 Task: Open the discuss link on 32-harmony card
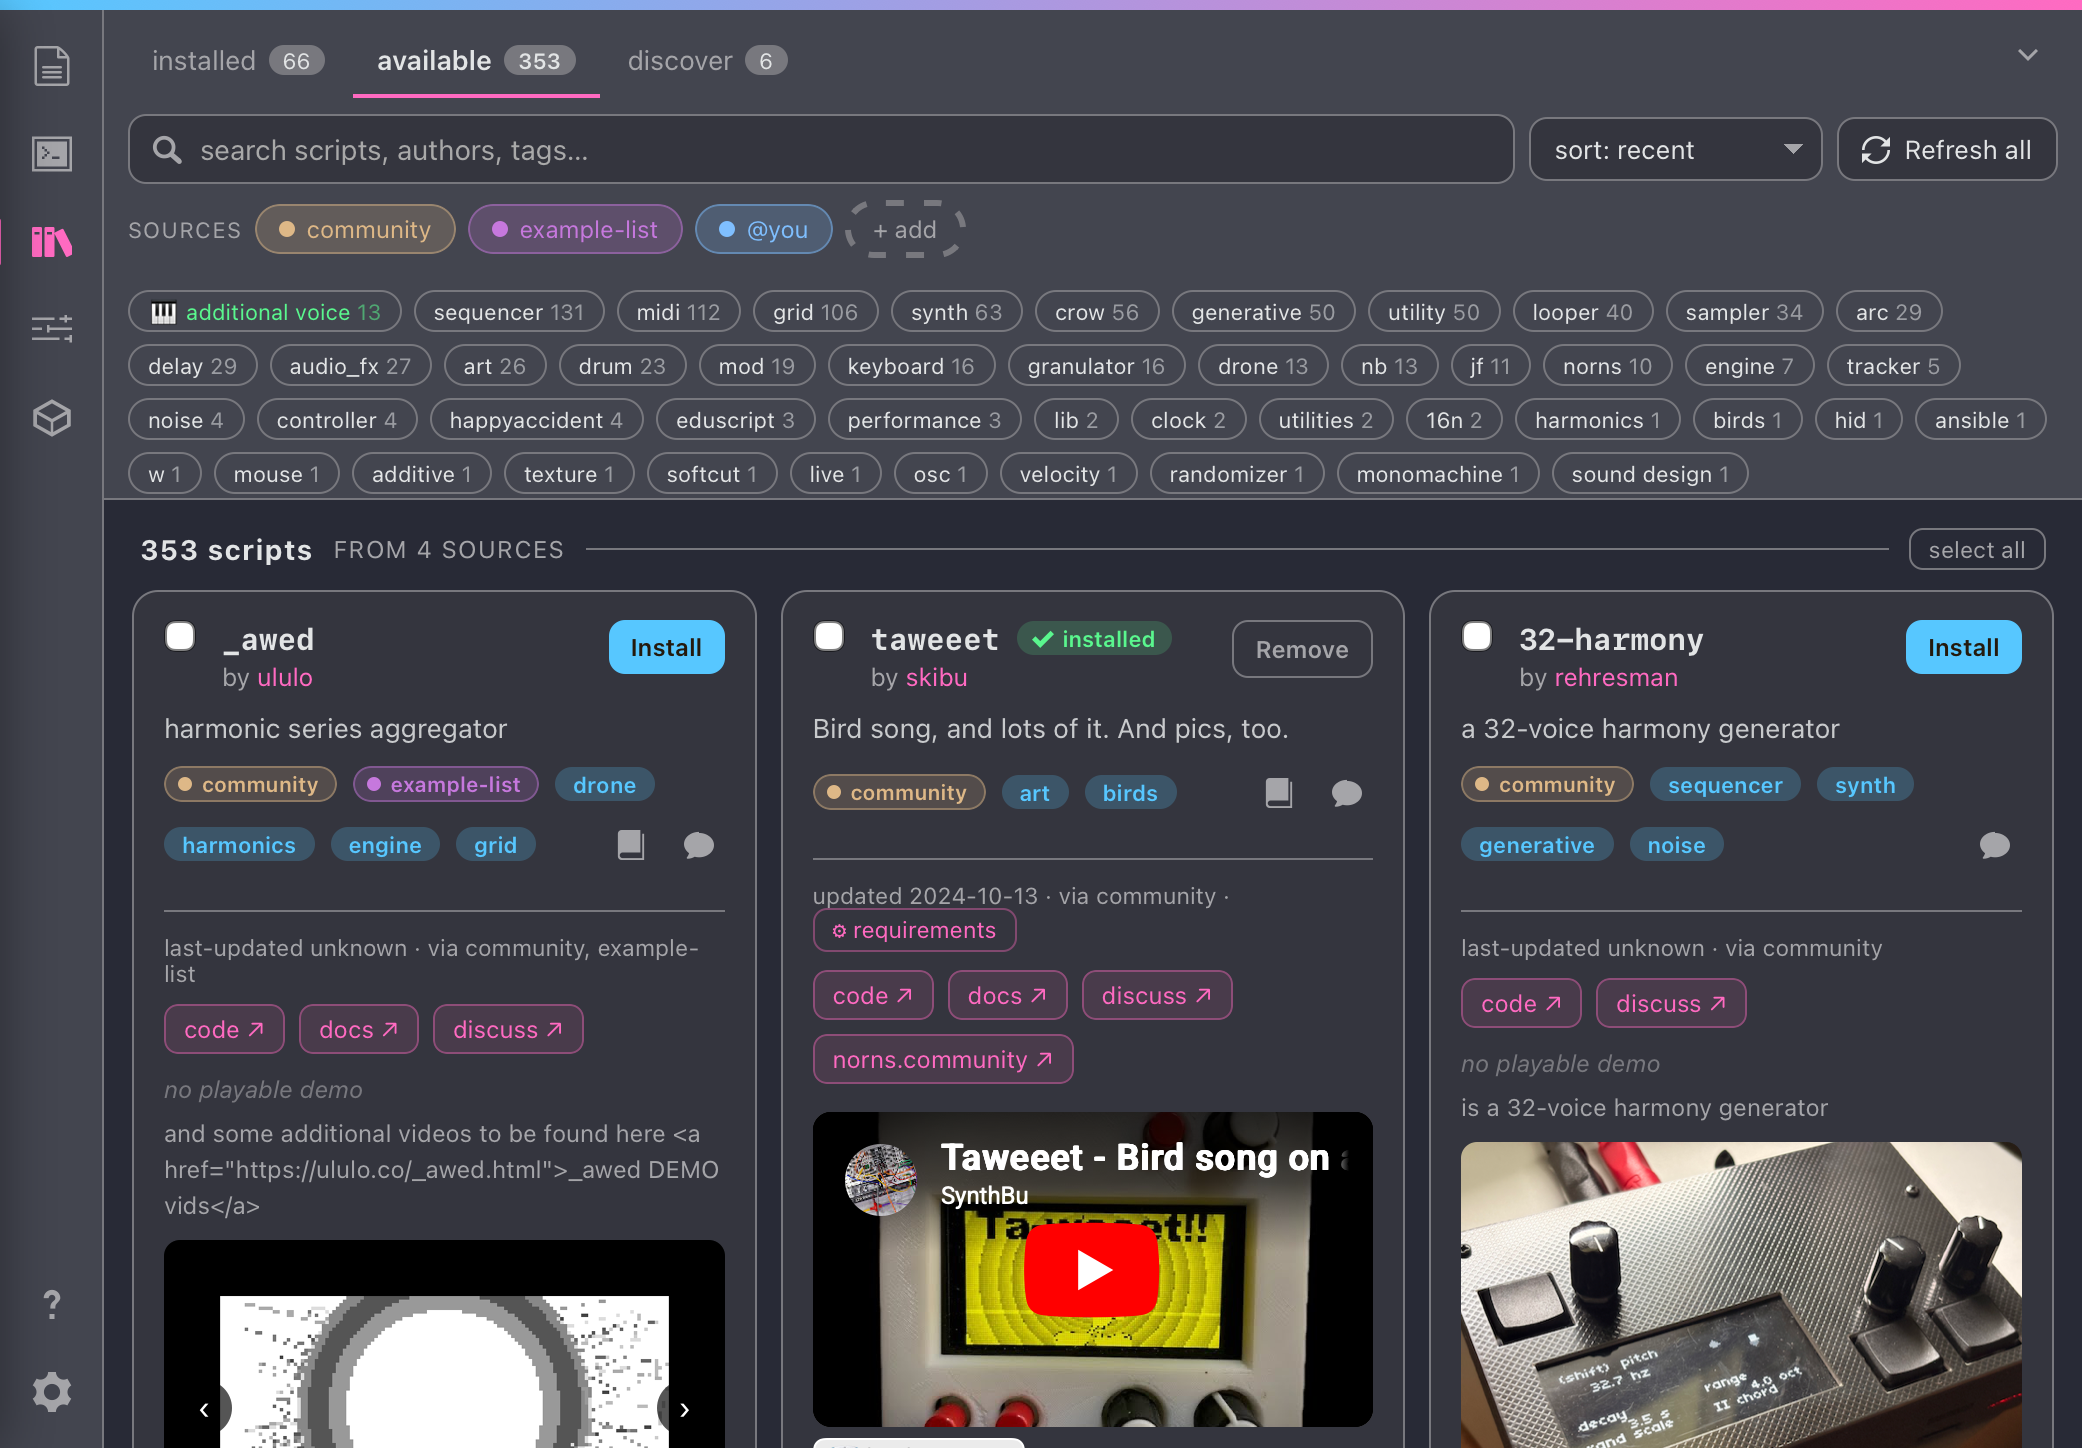(x=1671, y=1003)
